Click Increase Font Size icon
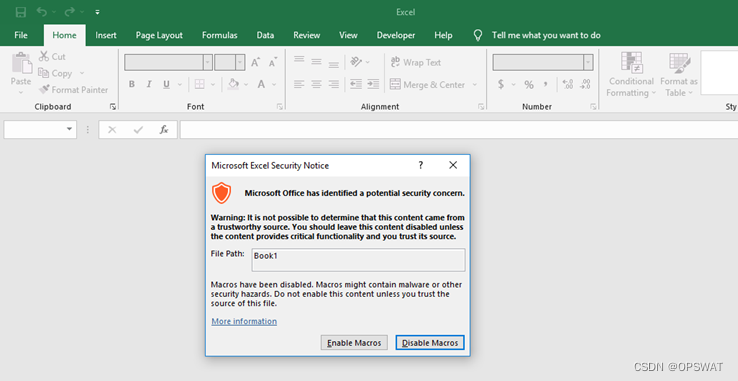This screenshot has width=738, height=381. click(x=256, y=62)
